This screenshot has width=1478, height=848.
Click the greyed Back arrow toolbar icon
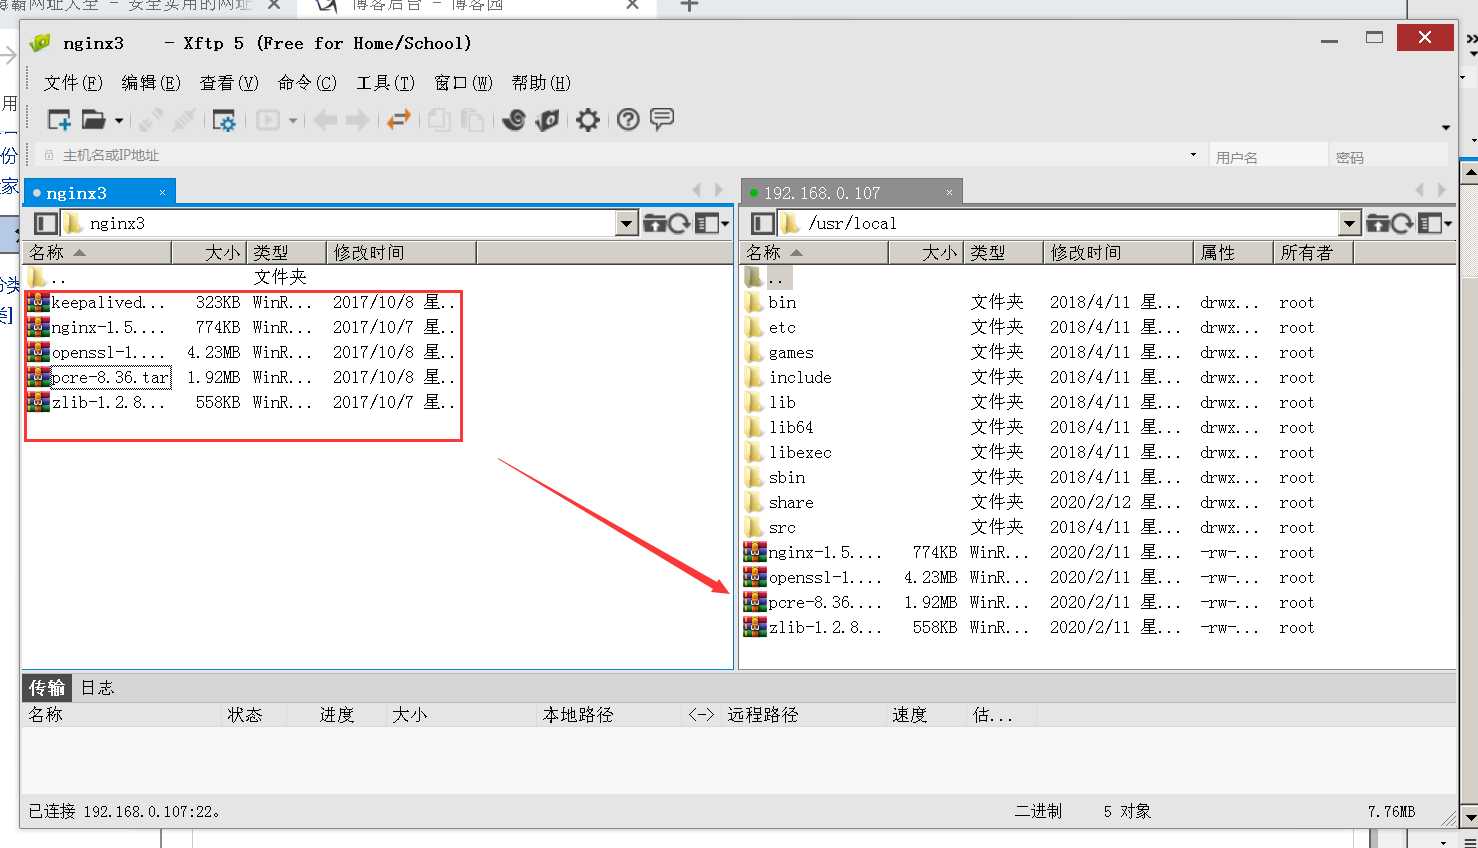click(x=325, y=120)
